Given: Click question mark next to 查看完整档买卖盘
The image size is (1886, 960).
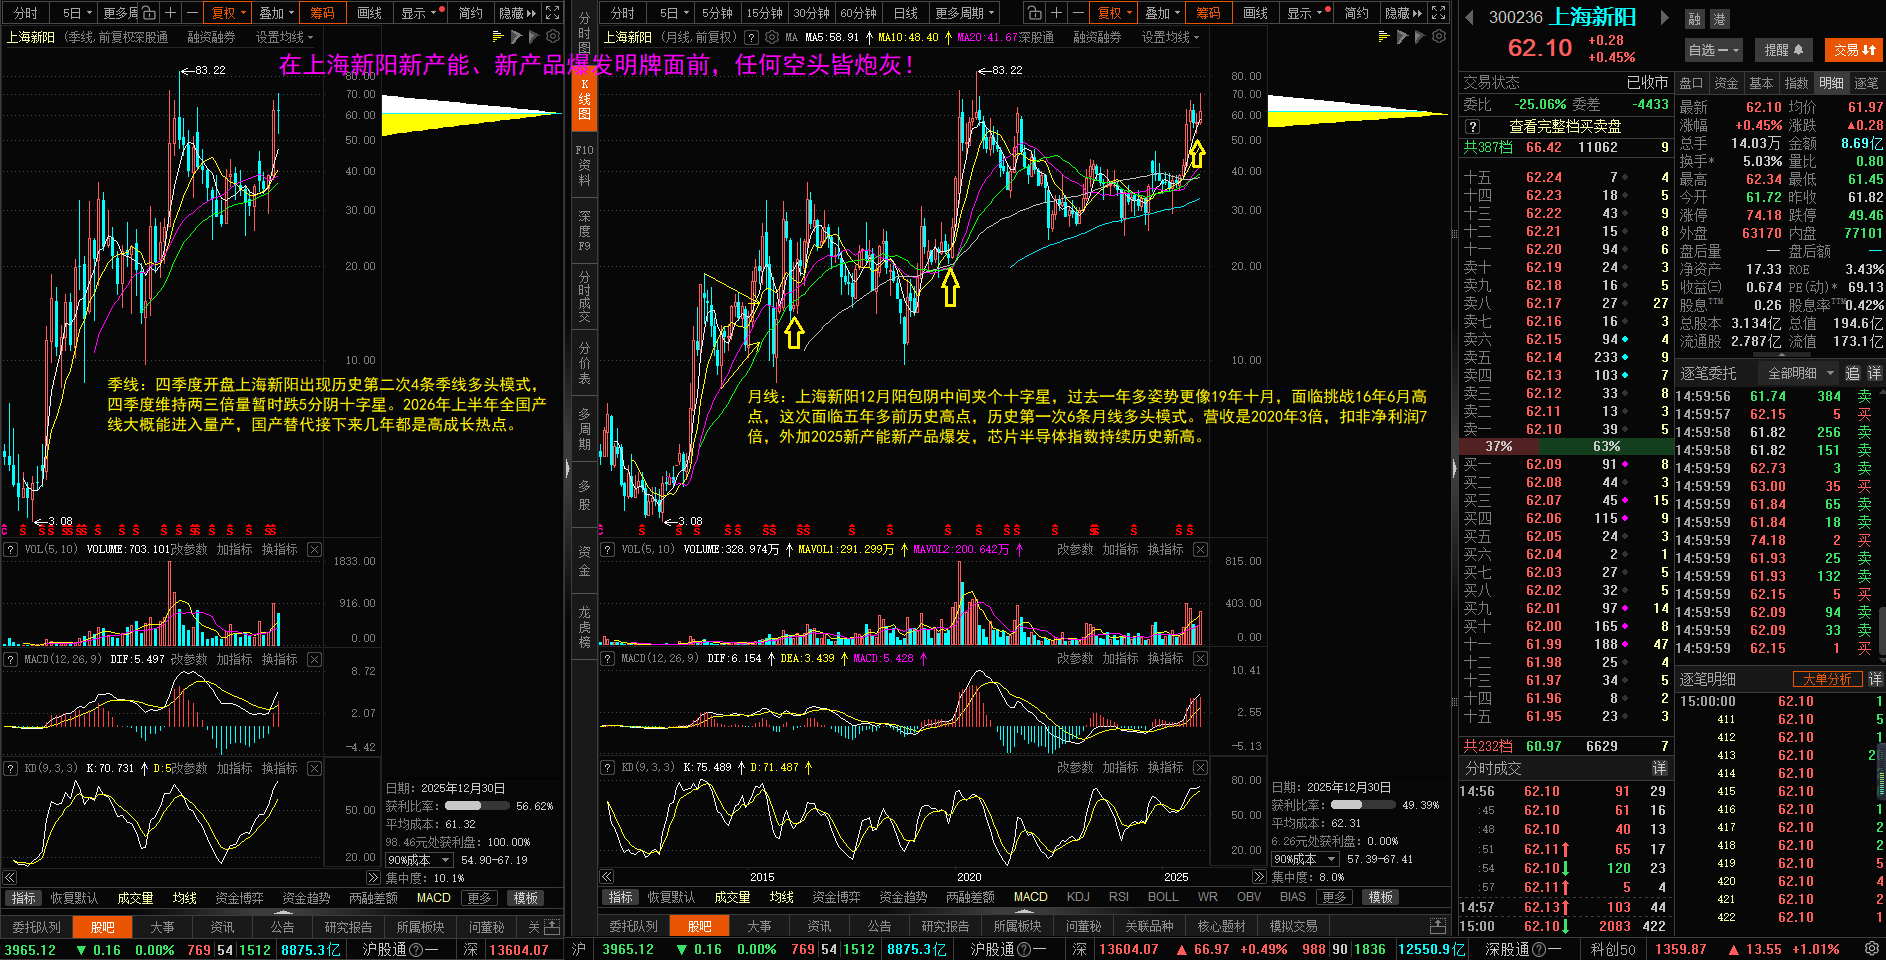Looking at the screenshot, I should tap(1472, 127).
